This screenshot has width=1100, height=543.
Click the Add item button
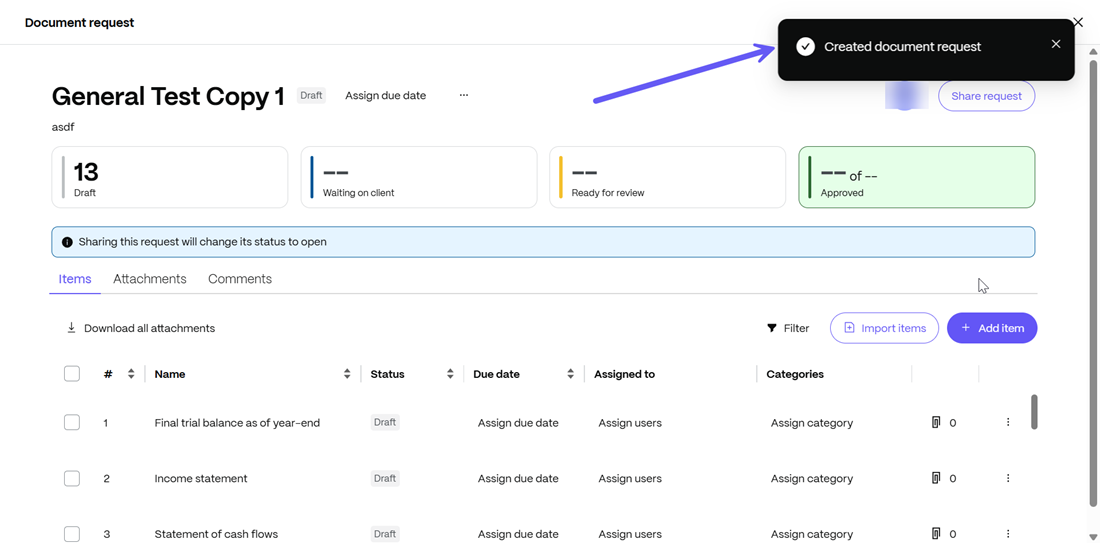(x=992, y=328)
